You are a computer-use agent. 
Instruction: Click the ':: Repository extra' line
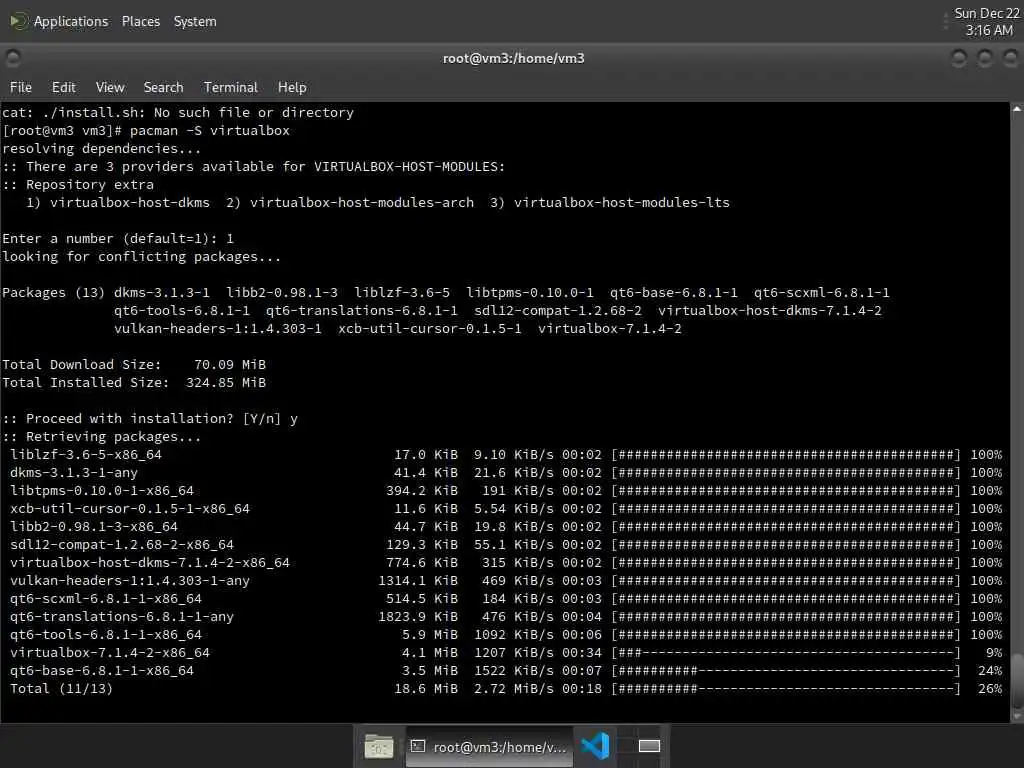pyautogui.click(x=78, y=184)
